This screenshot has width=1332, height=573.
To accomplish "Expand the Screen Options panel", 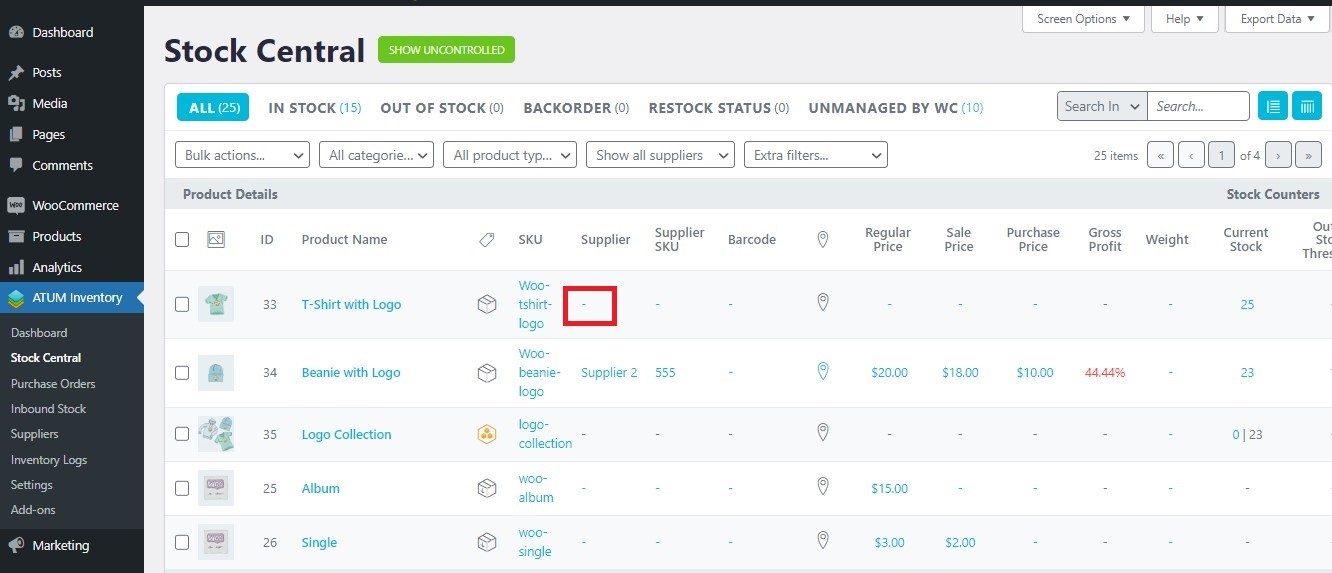I will [x=1083, y=18].
